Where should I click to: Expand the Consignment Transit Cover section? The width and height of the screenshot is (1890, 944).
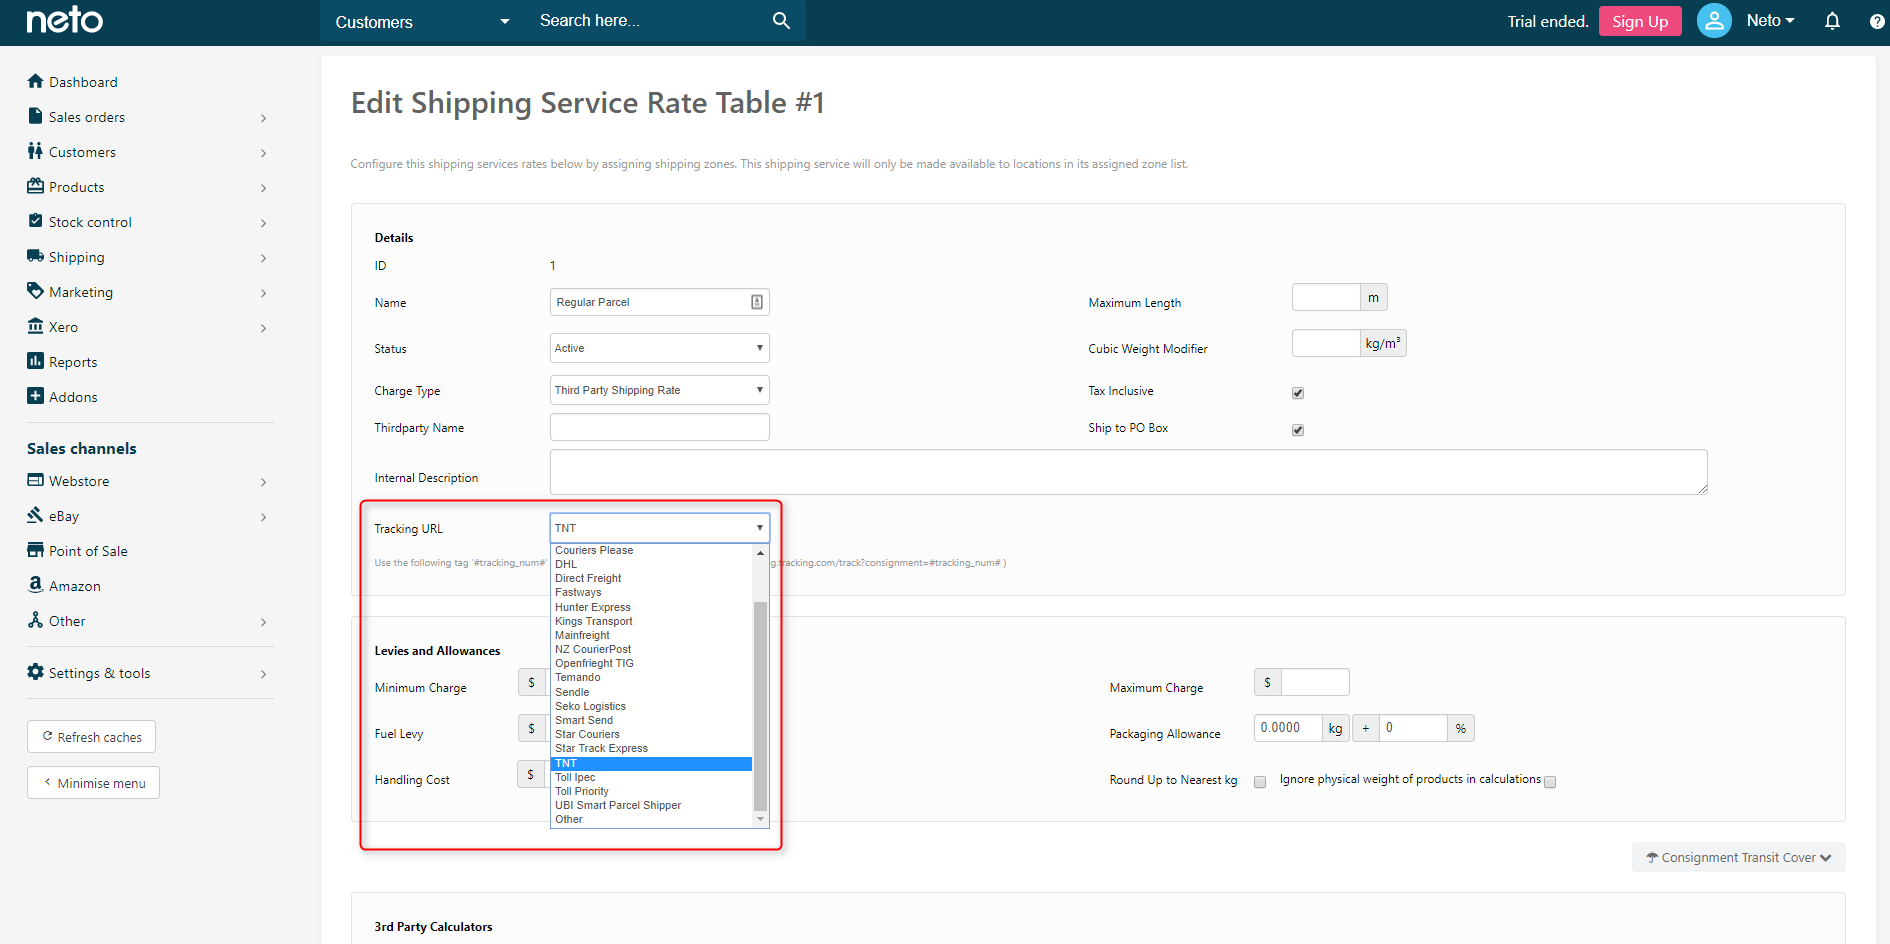pyautogui.click(x=1738, y=857)
